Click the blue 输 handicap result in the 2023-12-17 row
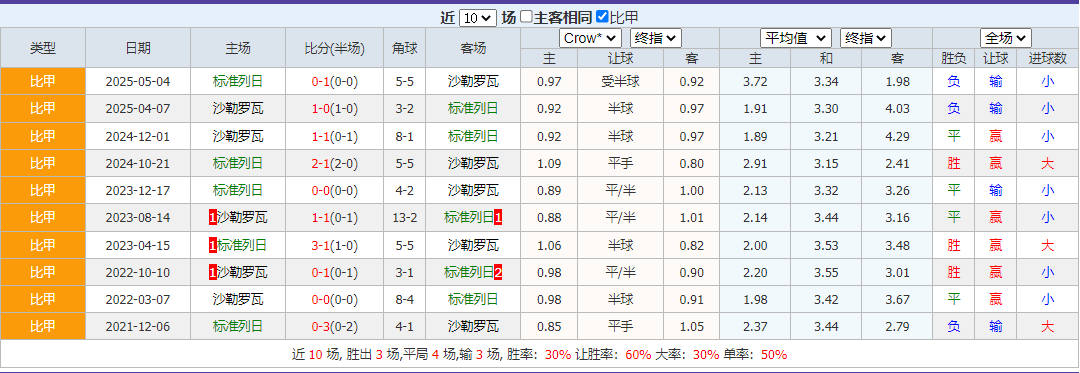 pos(996,191)
